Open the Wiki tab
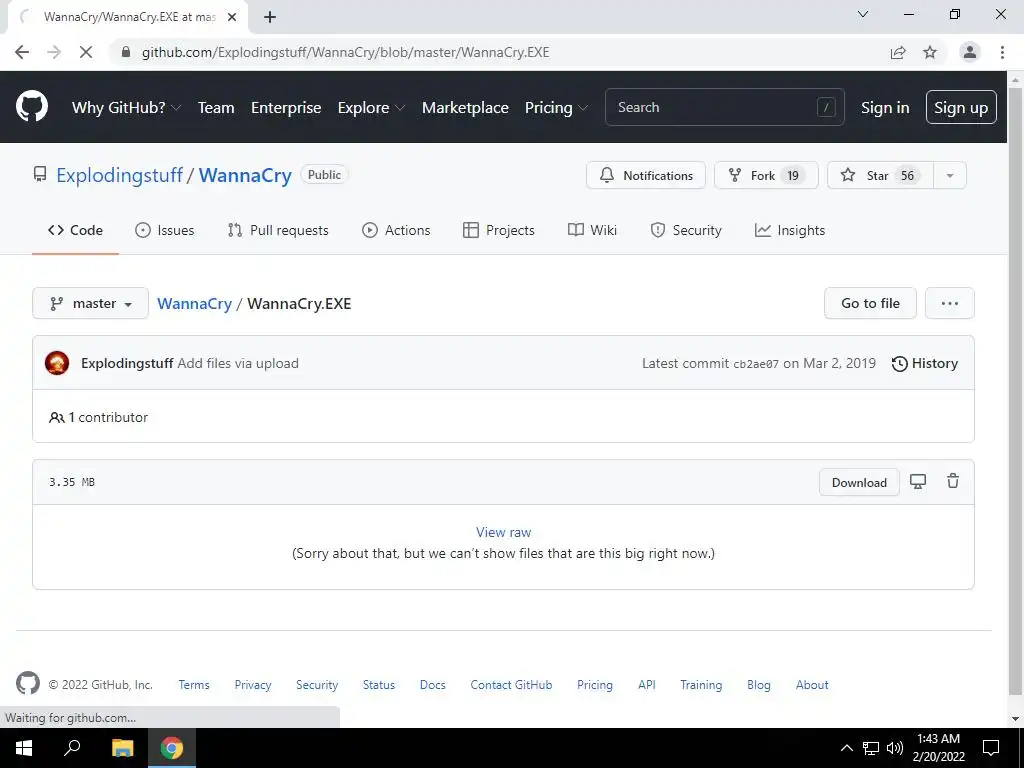 tap(592, 230)
